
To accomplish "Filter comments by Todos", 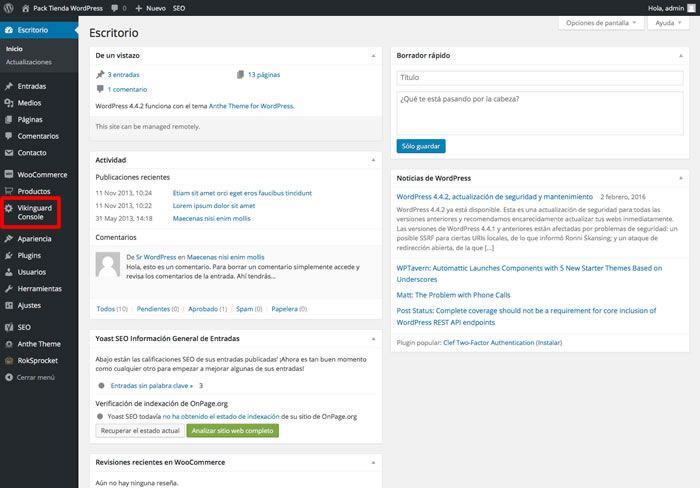I will (106, 309).
